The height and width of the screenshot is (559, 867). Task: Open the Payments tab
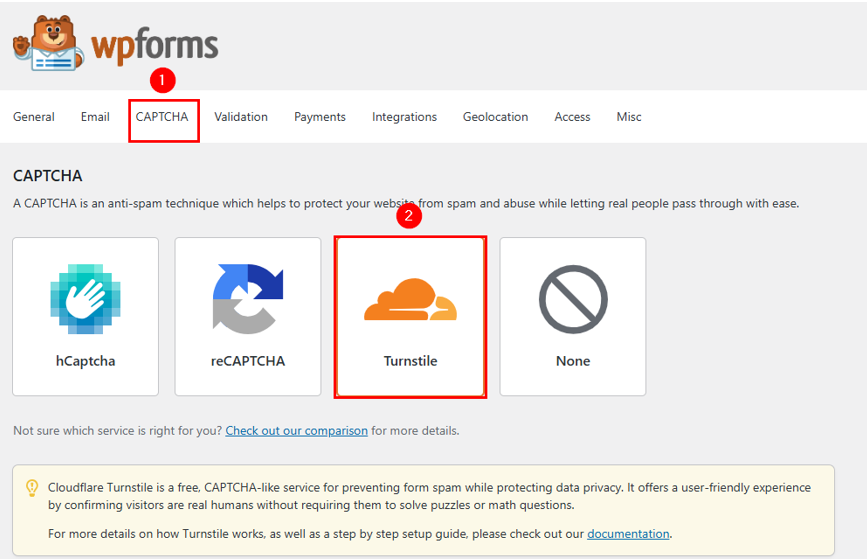(320, 117)
